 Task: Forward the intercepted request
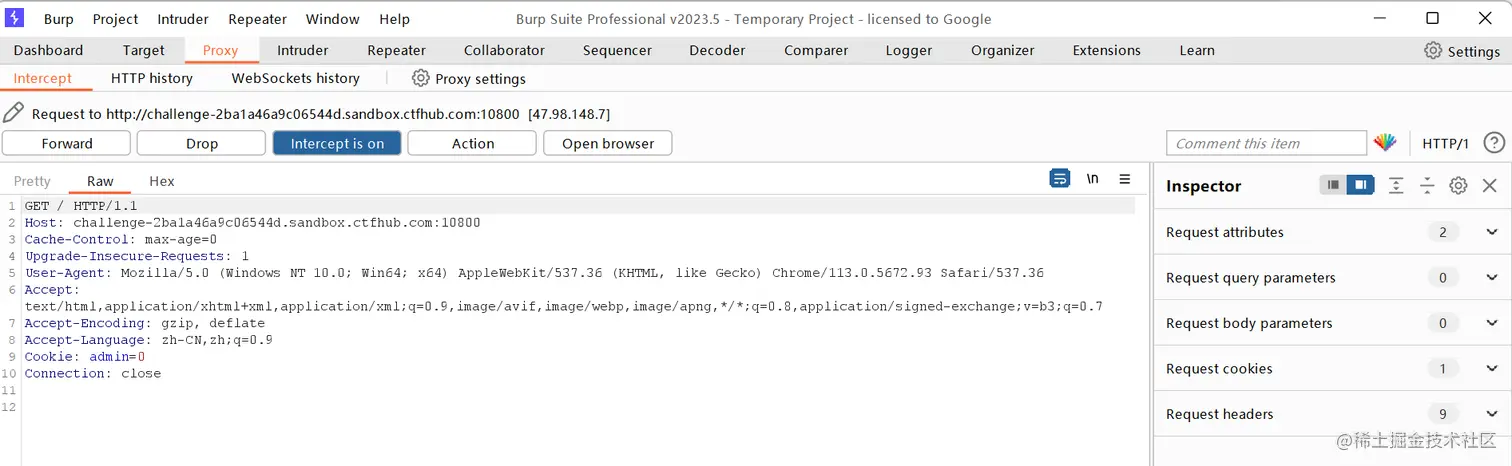coord(67,143)
